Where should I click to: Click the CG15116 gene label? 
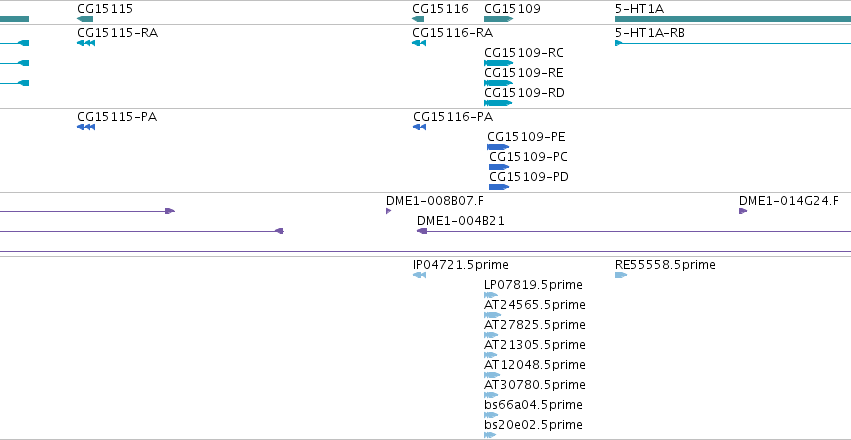[x=440, y=9]
